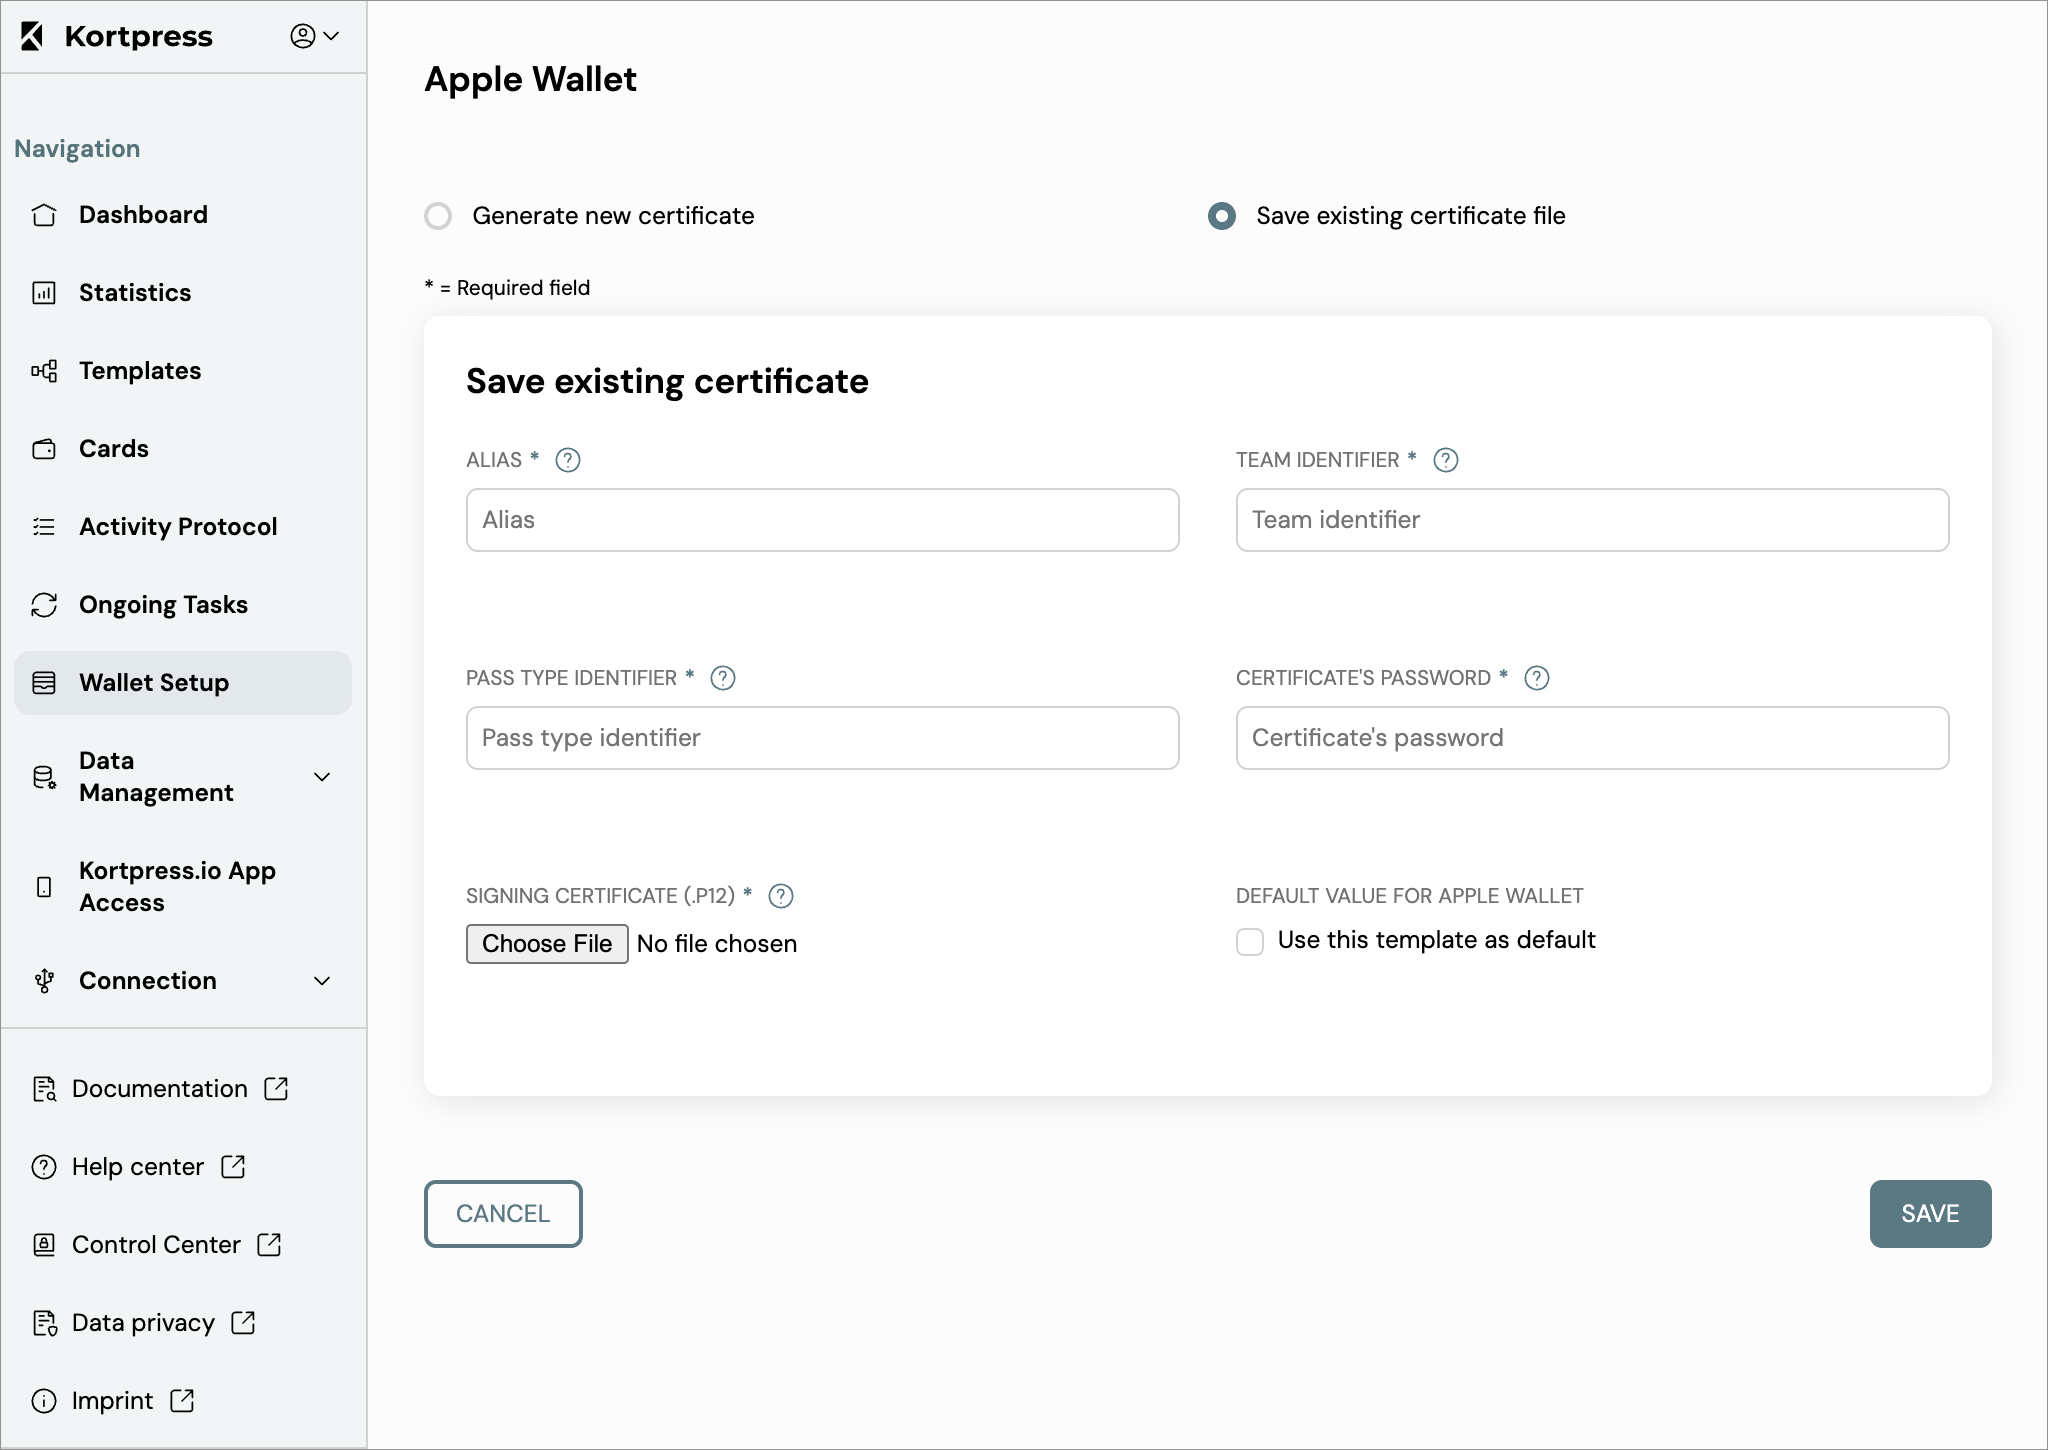Open the Documentation link
The height and width of the screenshot is (1450, 2048).
coord(160,1089)
